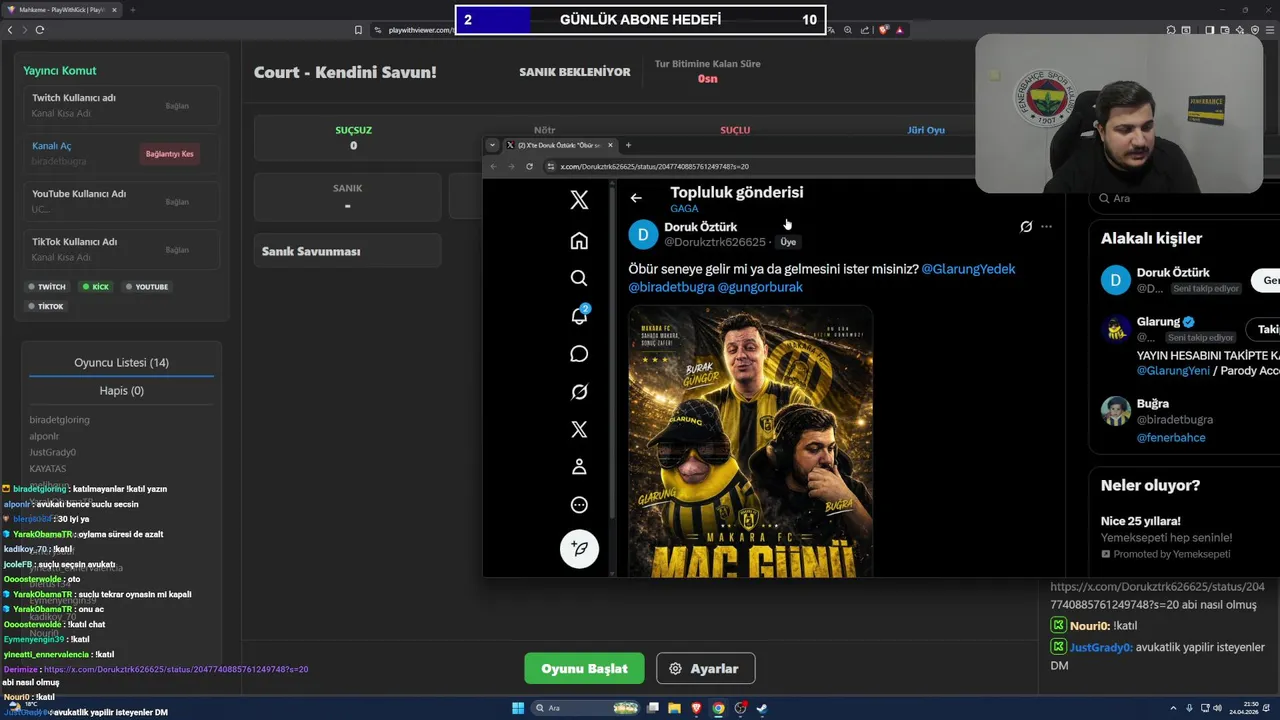
Task: Reload the PlayWithKick browser page
Action: coord(40,30)
